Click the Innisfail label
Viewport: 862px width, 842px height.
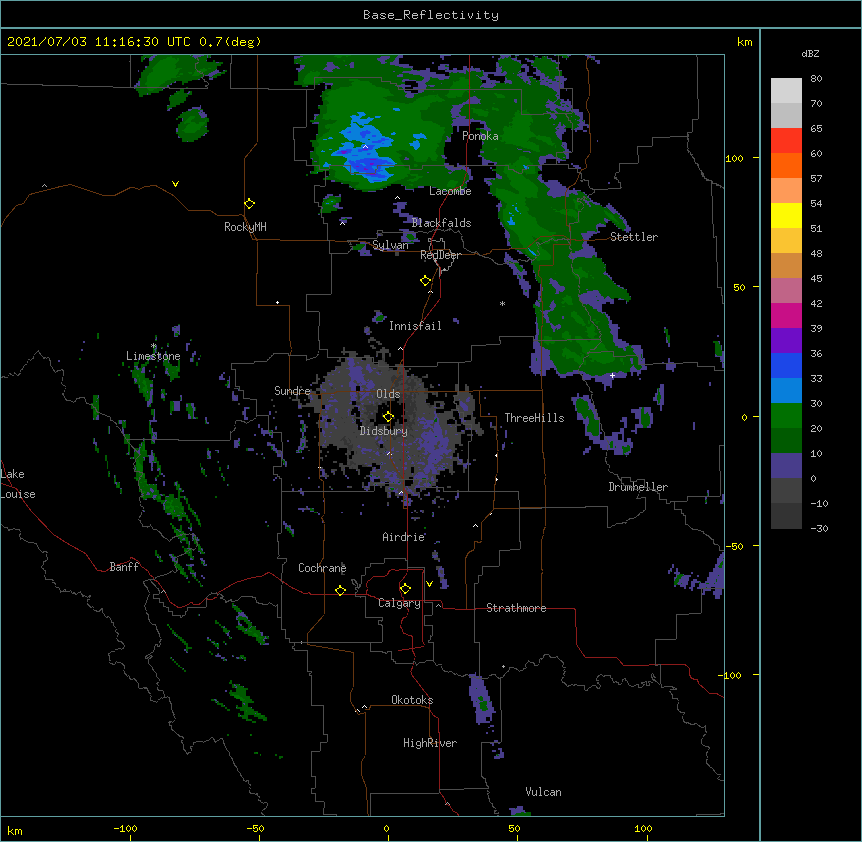point(415,326)
